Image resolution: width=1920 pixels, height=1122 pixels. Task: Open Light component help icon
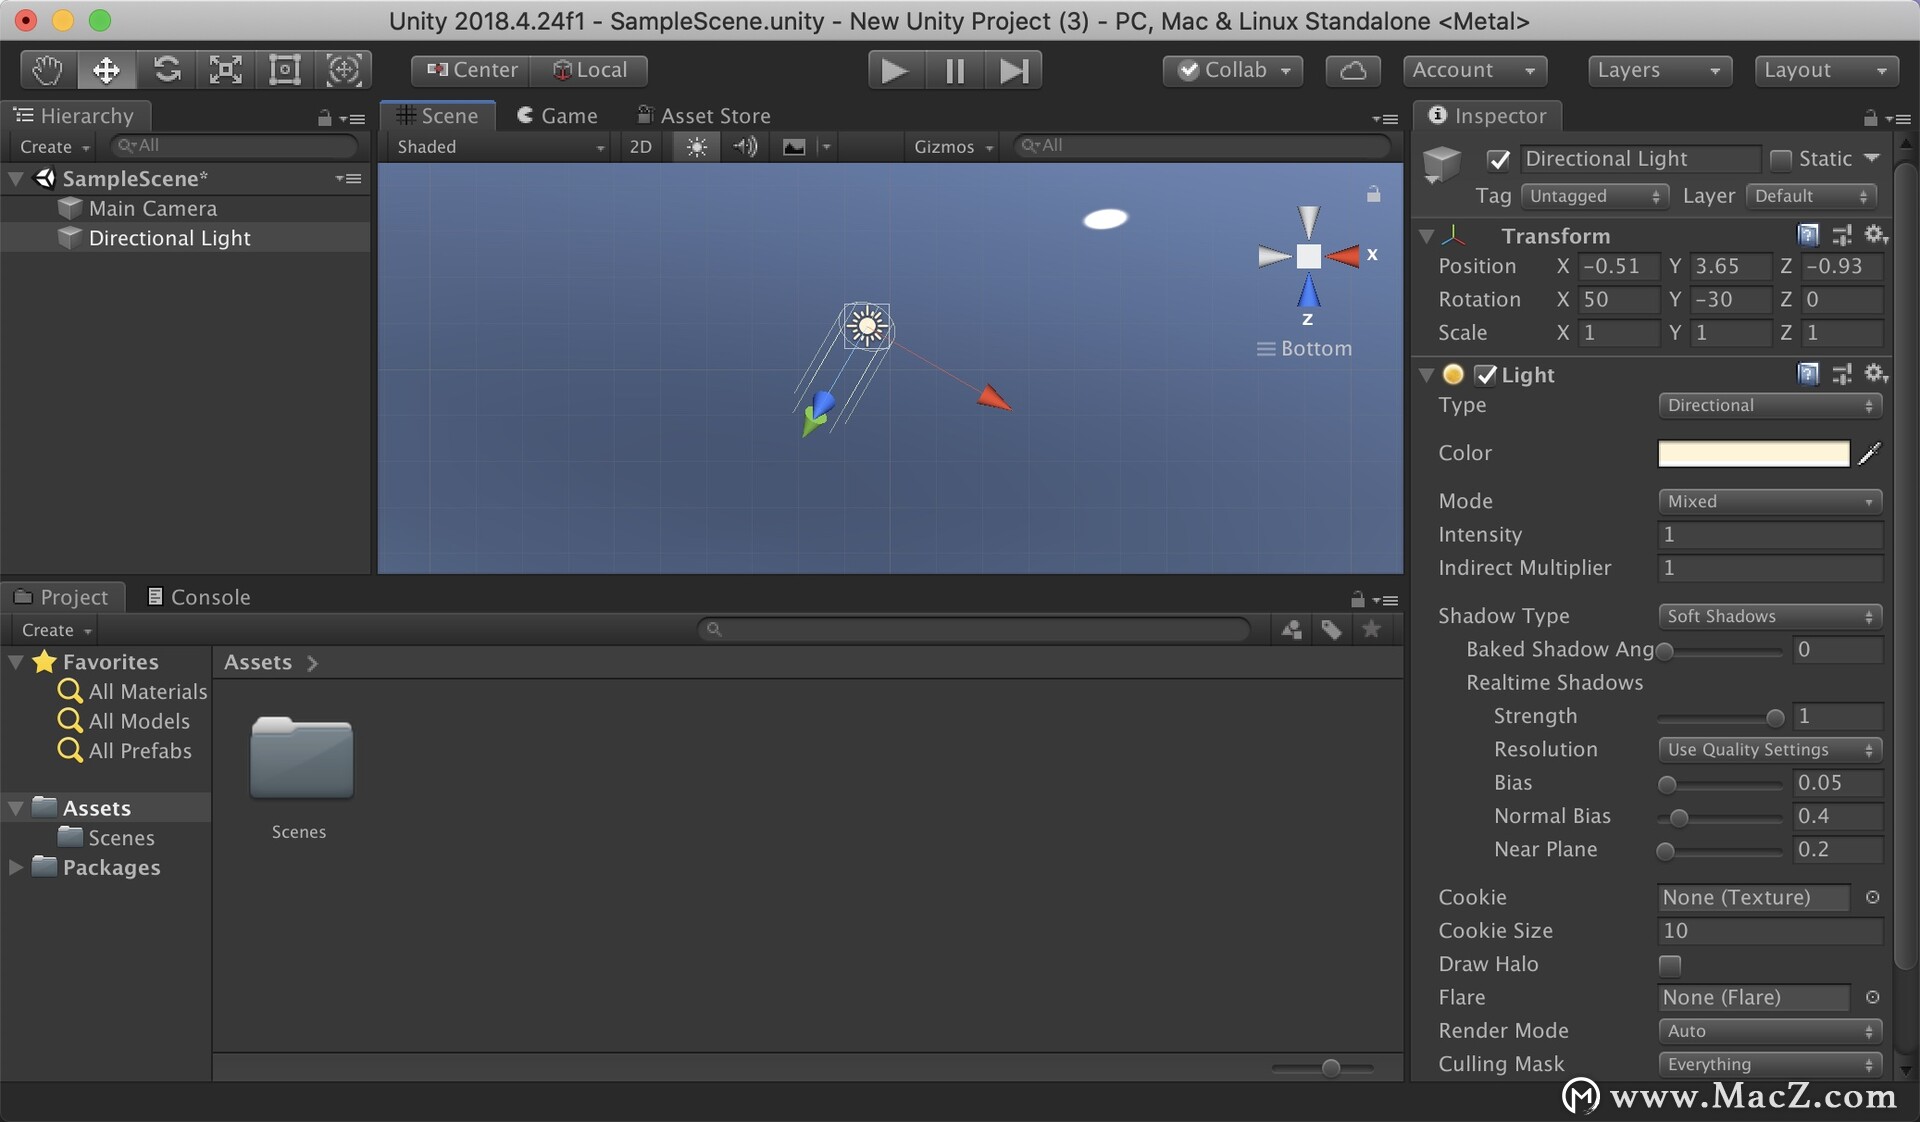[1808, 374]
